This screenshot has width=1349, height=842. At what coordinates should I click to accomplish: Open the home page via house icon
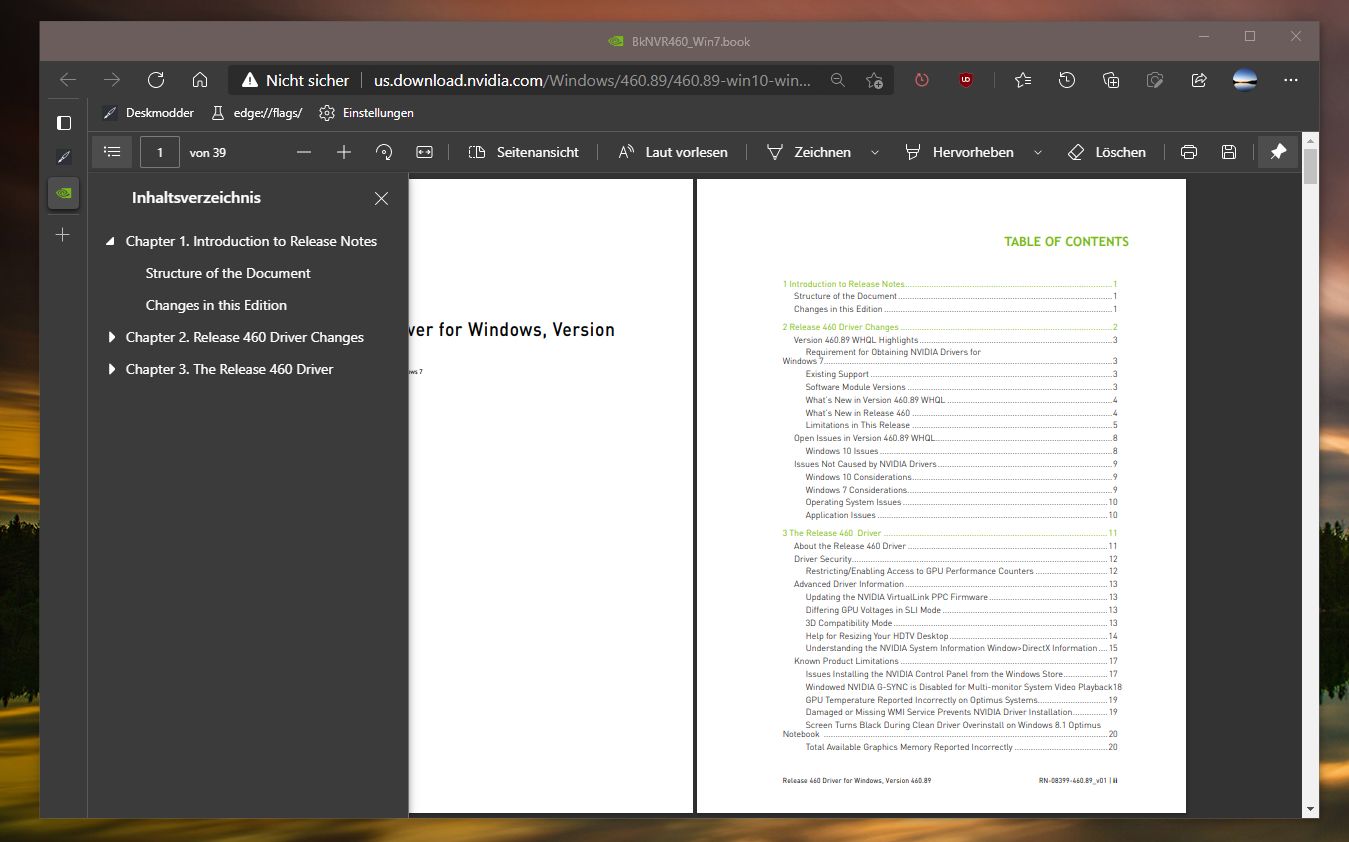point(200,80)
